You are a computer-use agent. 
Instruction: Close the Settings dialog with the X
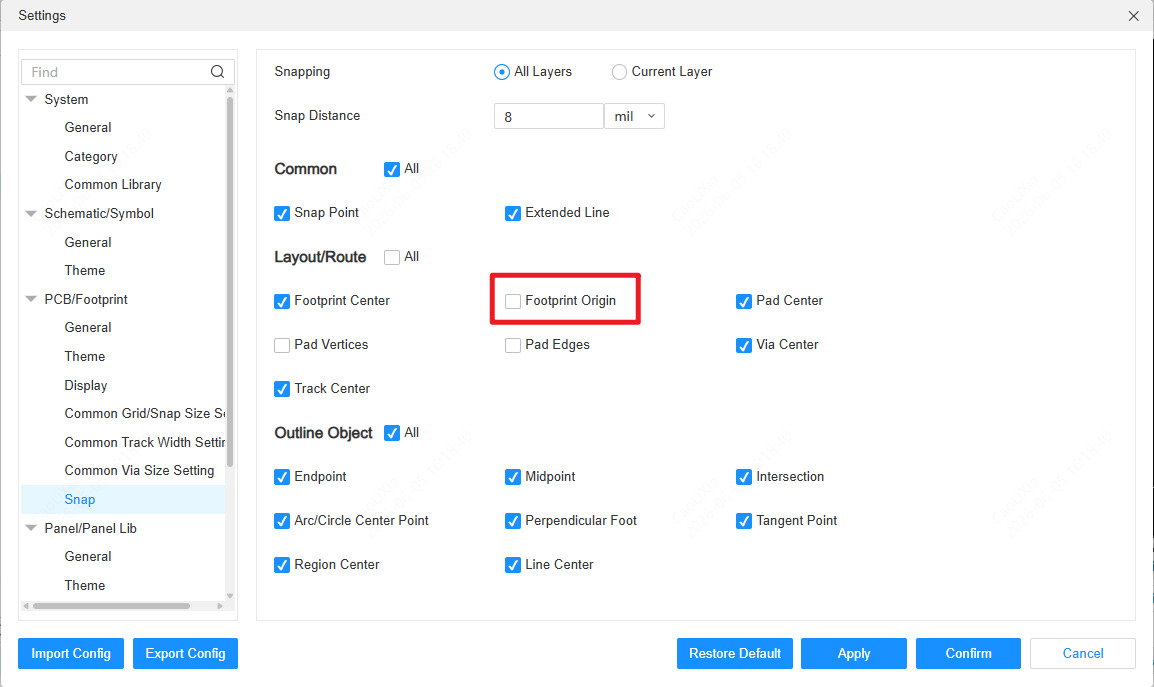point(1133,15)
